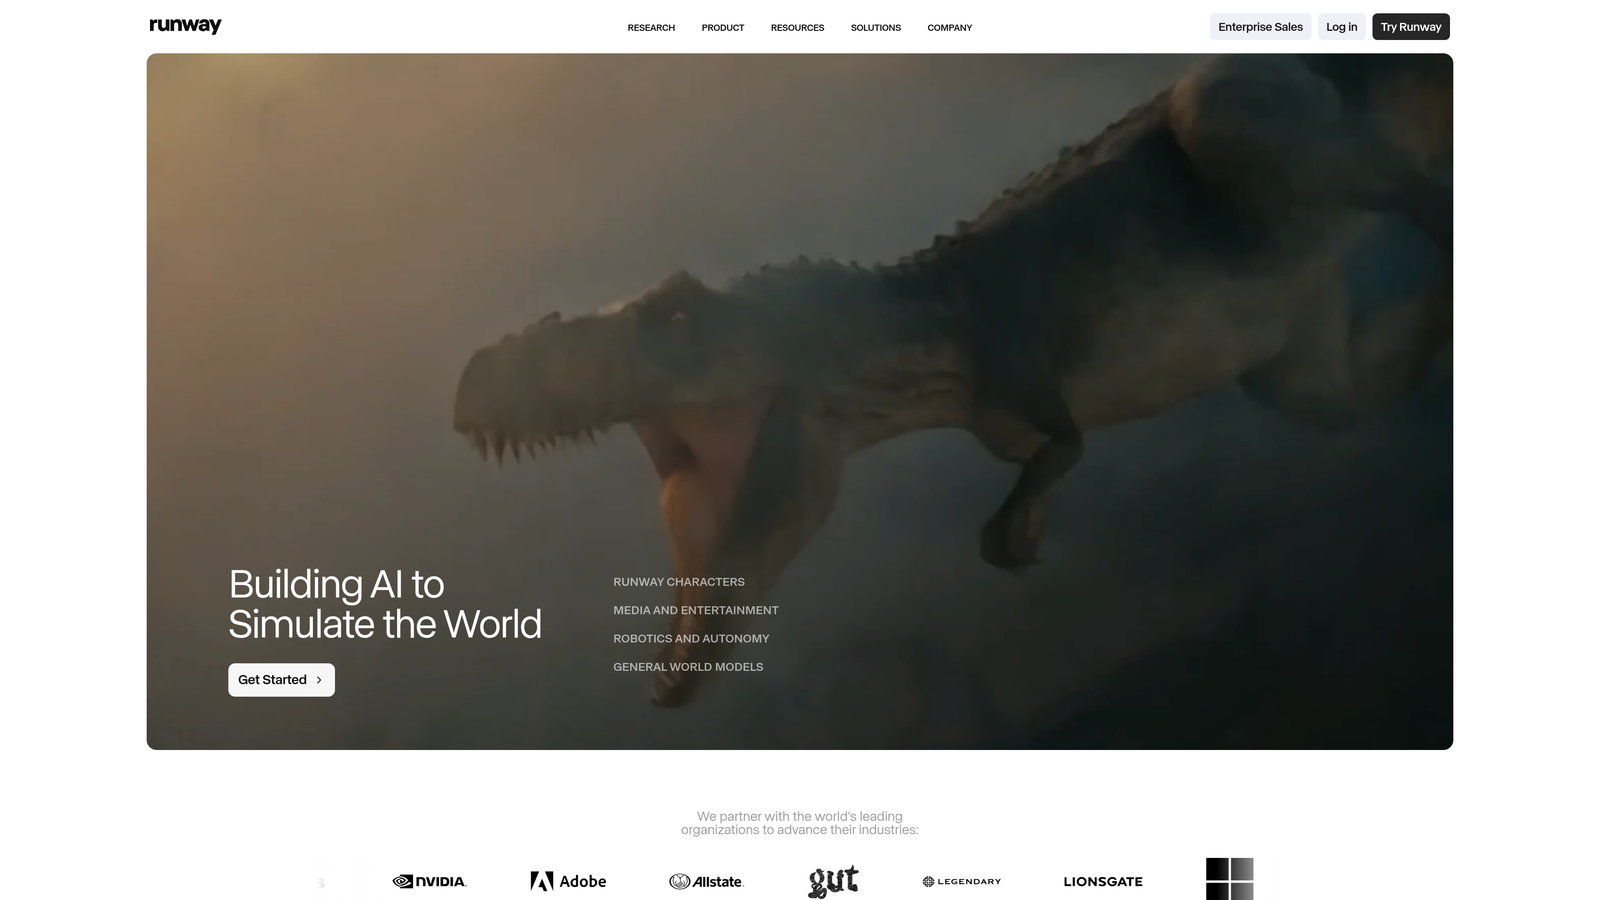This screenshot has width=1600, height=900.
Task: Click the Log in button
Action: (1341, 26)
